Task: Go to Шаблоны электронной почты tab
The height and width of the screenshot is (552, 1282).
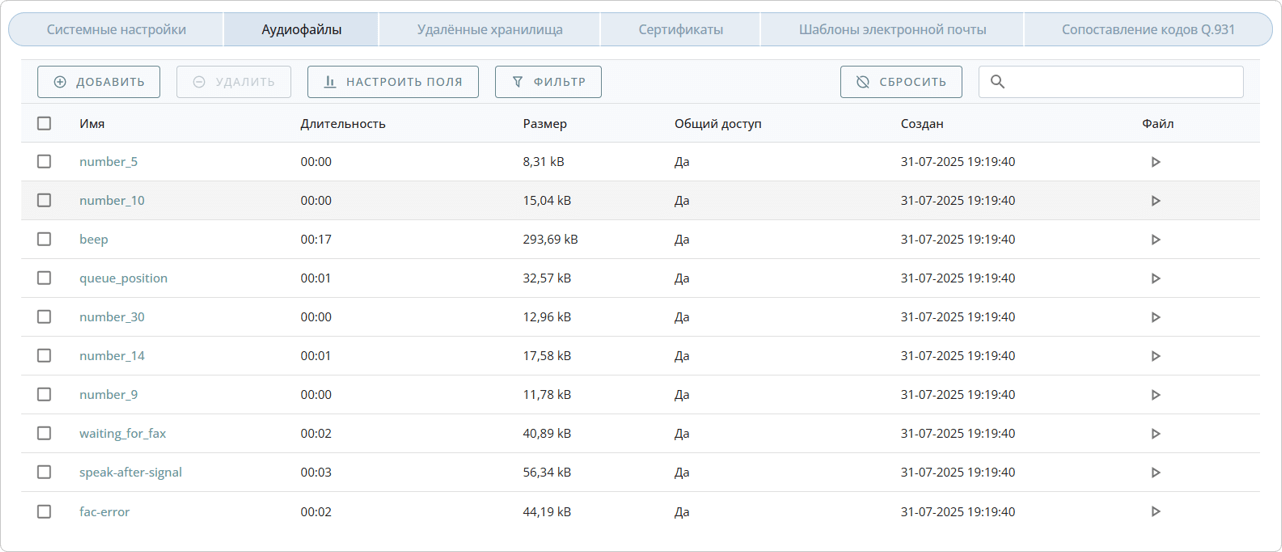Action: click(892, 30)
